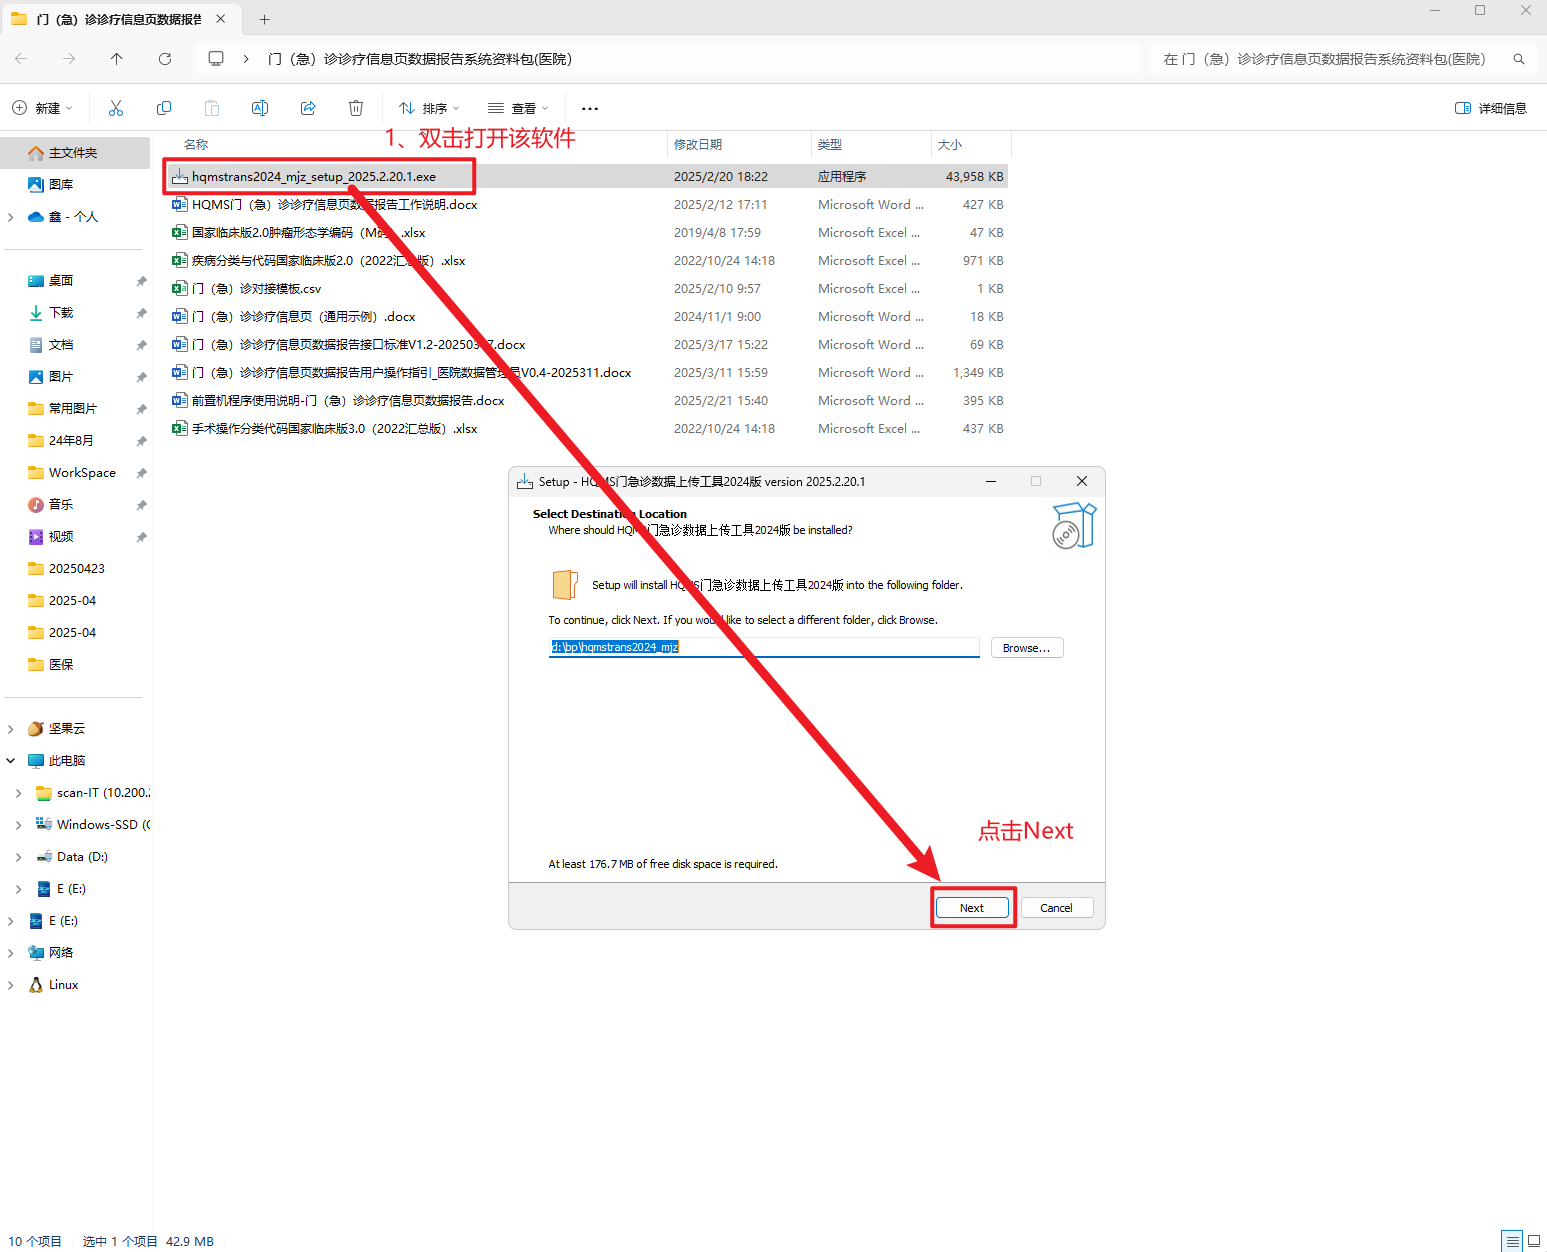The image size is (1547, 1252).
Task: Click the Rename icon in toolbar
Action: 260,108
